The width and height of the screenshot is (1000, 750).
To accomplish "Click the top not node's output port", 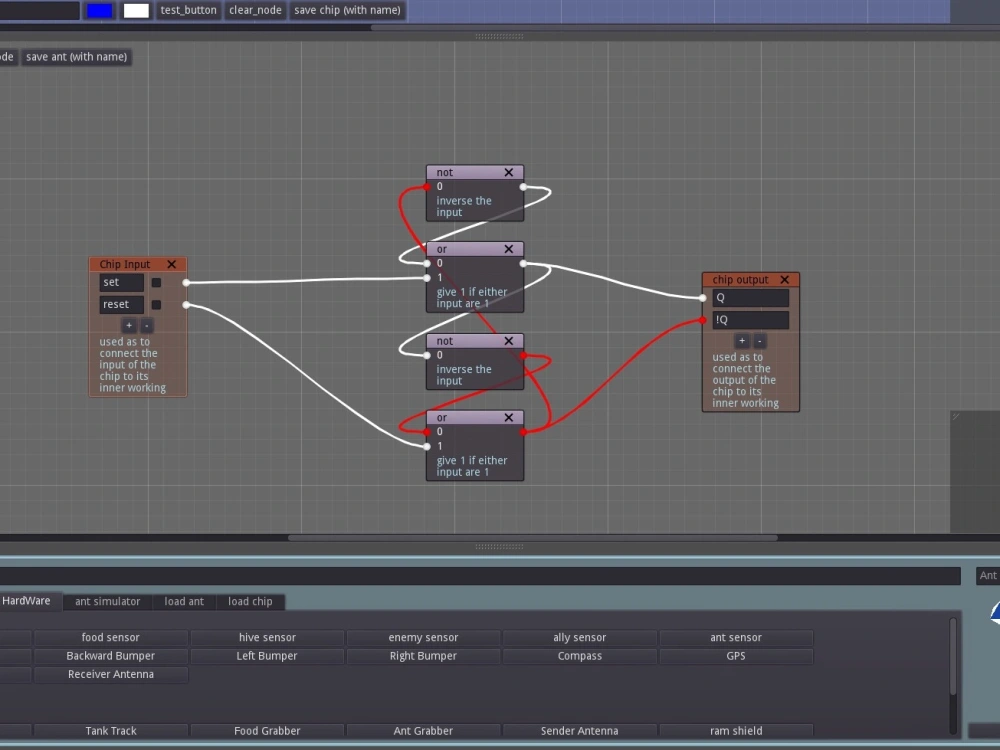I will 523,187.
